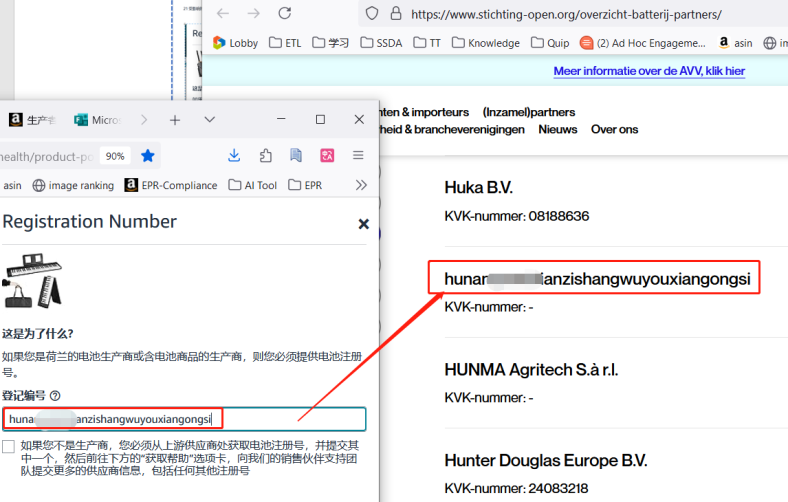The height and width of the screenshot is (502, 788).
Task: Reset the 90% zoom level indicator
Action: [115, 156]
